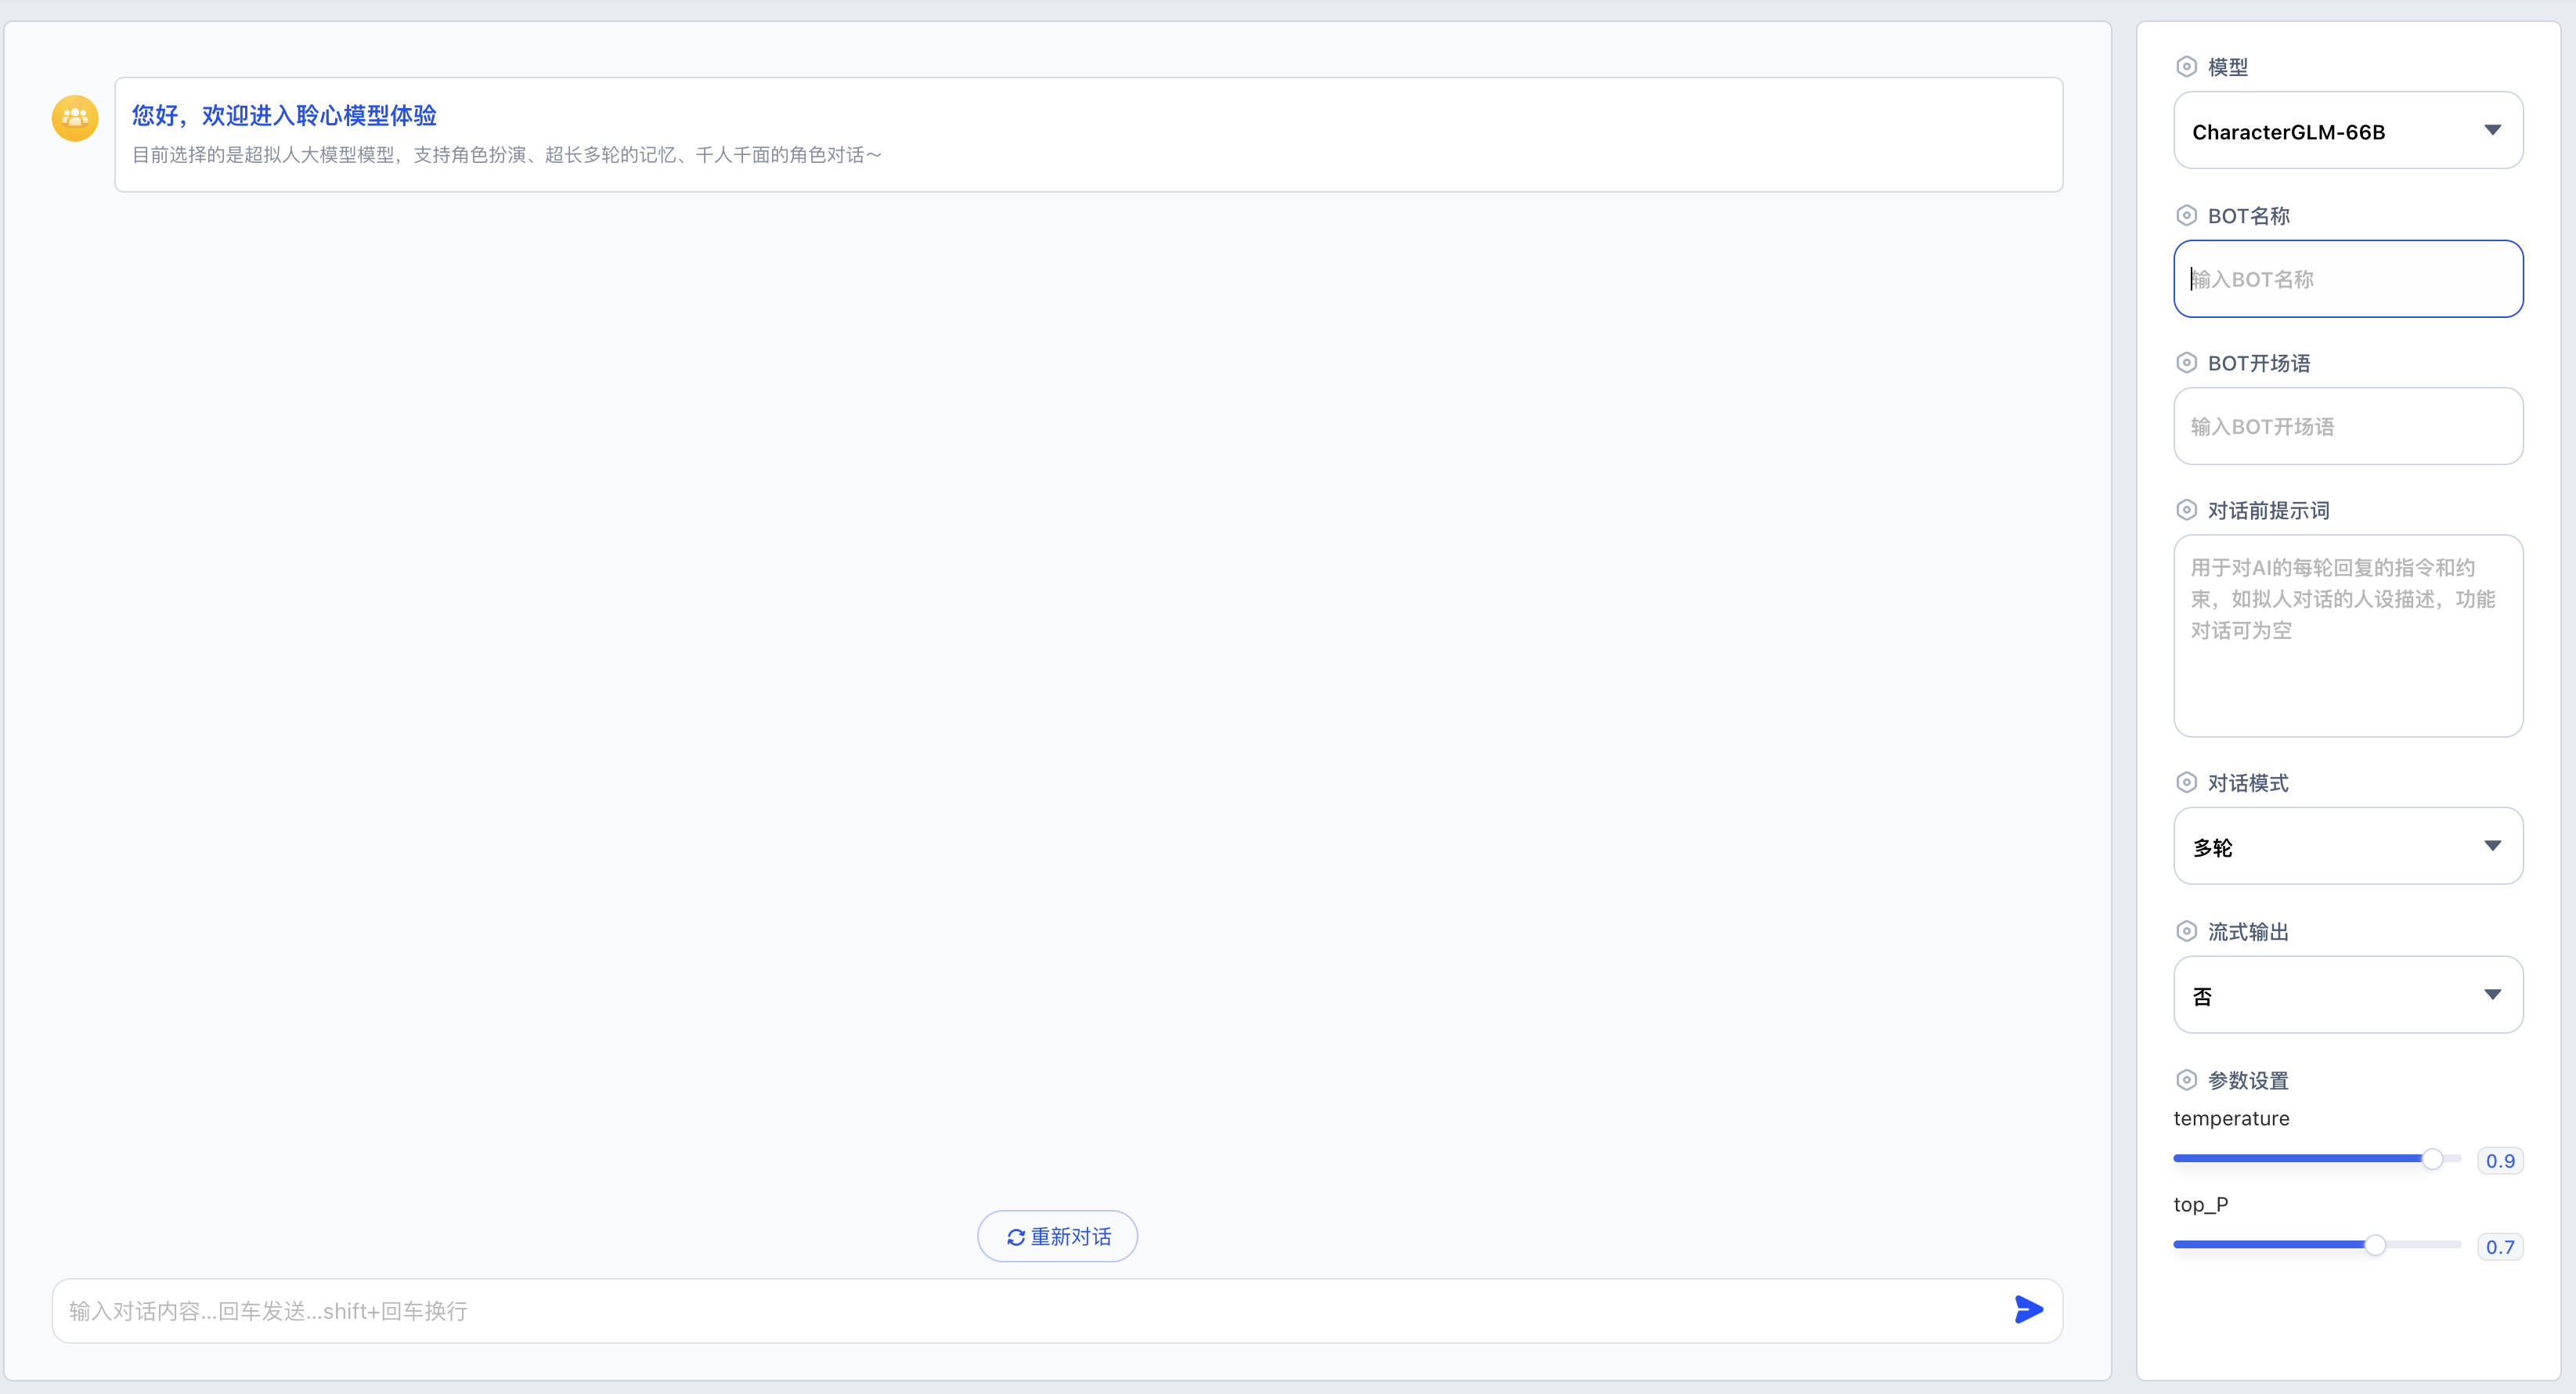Screen dimensions: 2576x1394
Task: Restart the chat with 重新对话 button
Action: 1057,1237
